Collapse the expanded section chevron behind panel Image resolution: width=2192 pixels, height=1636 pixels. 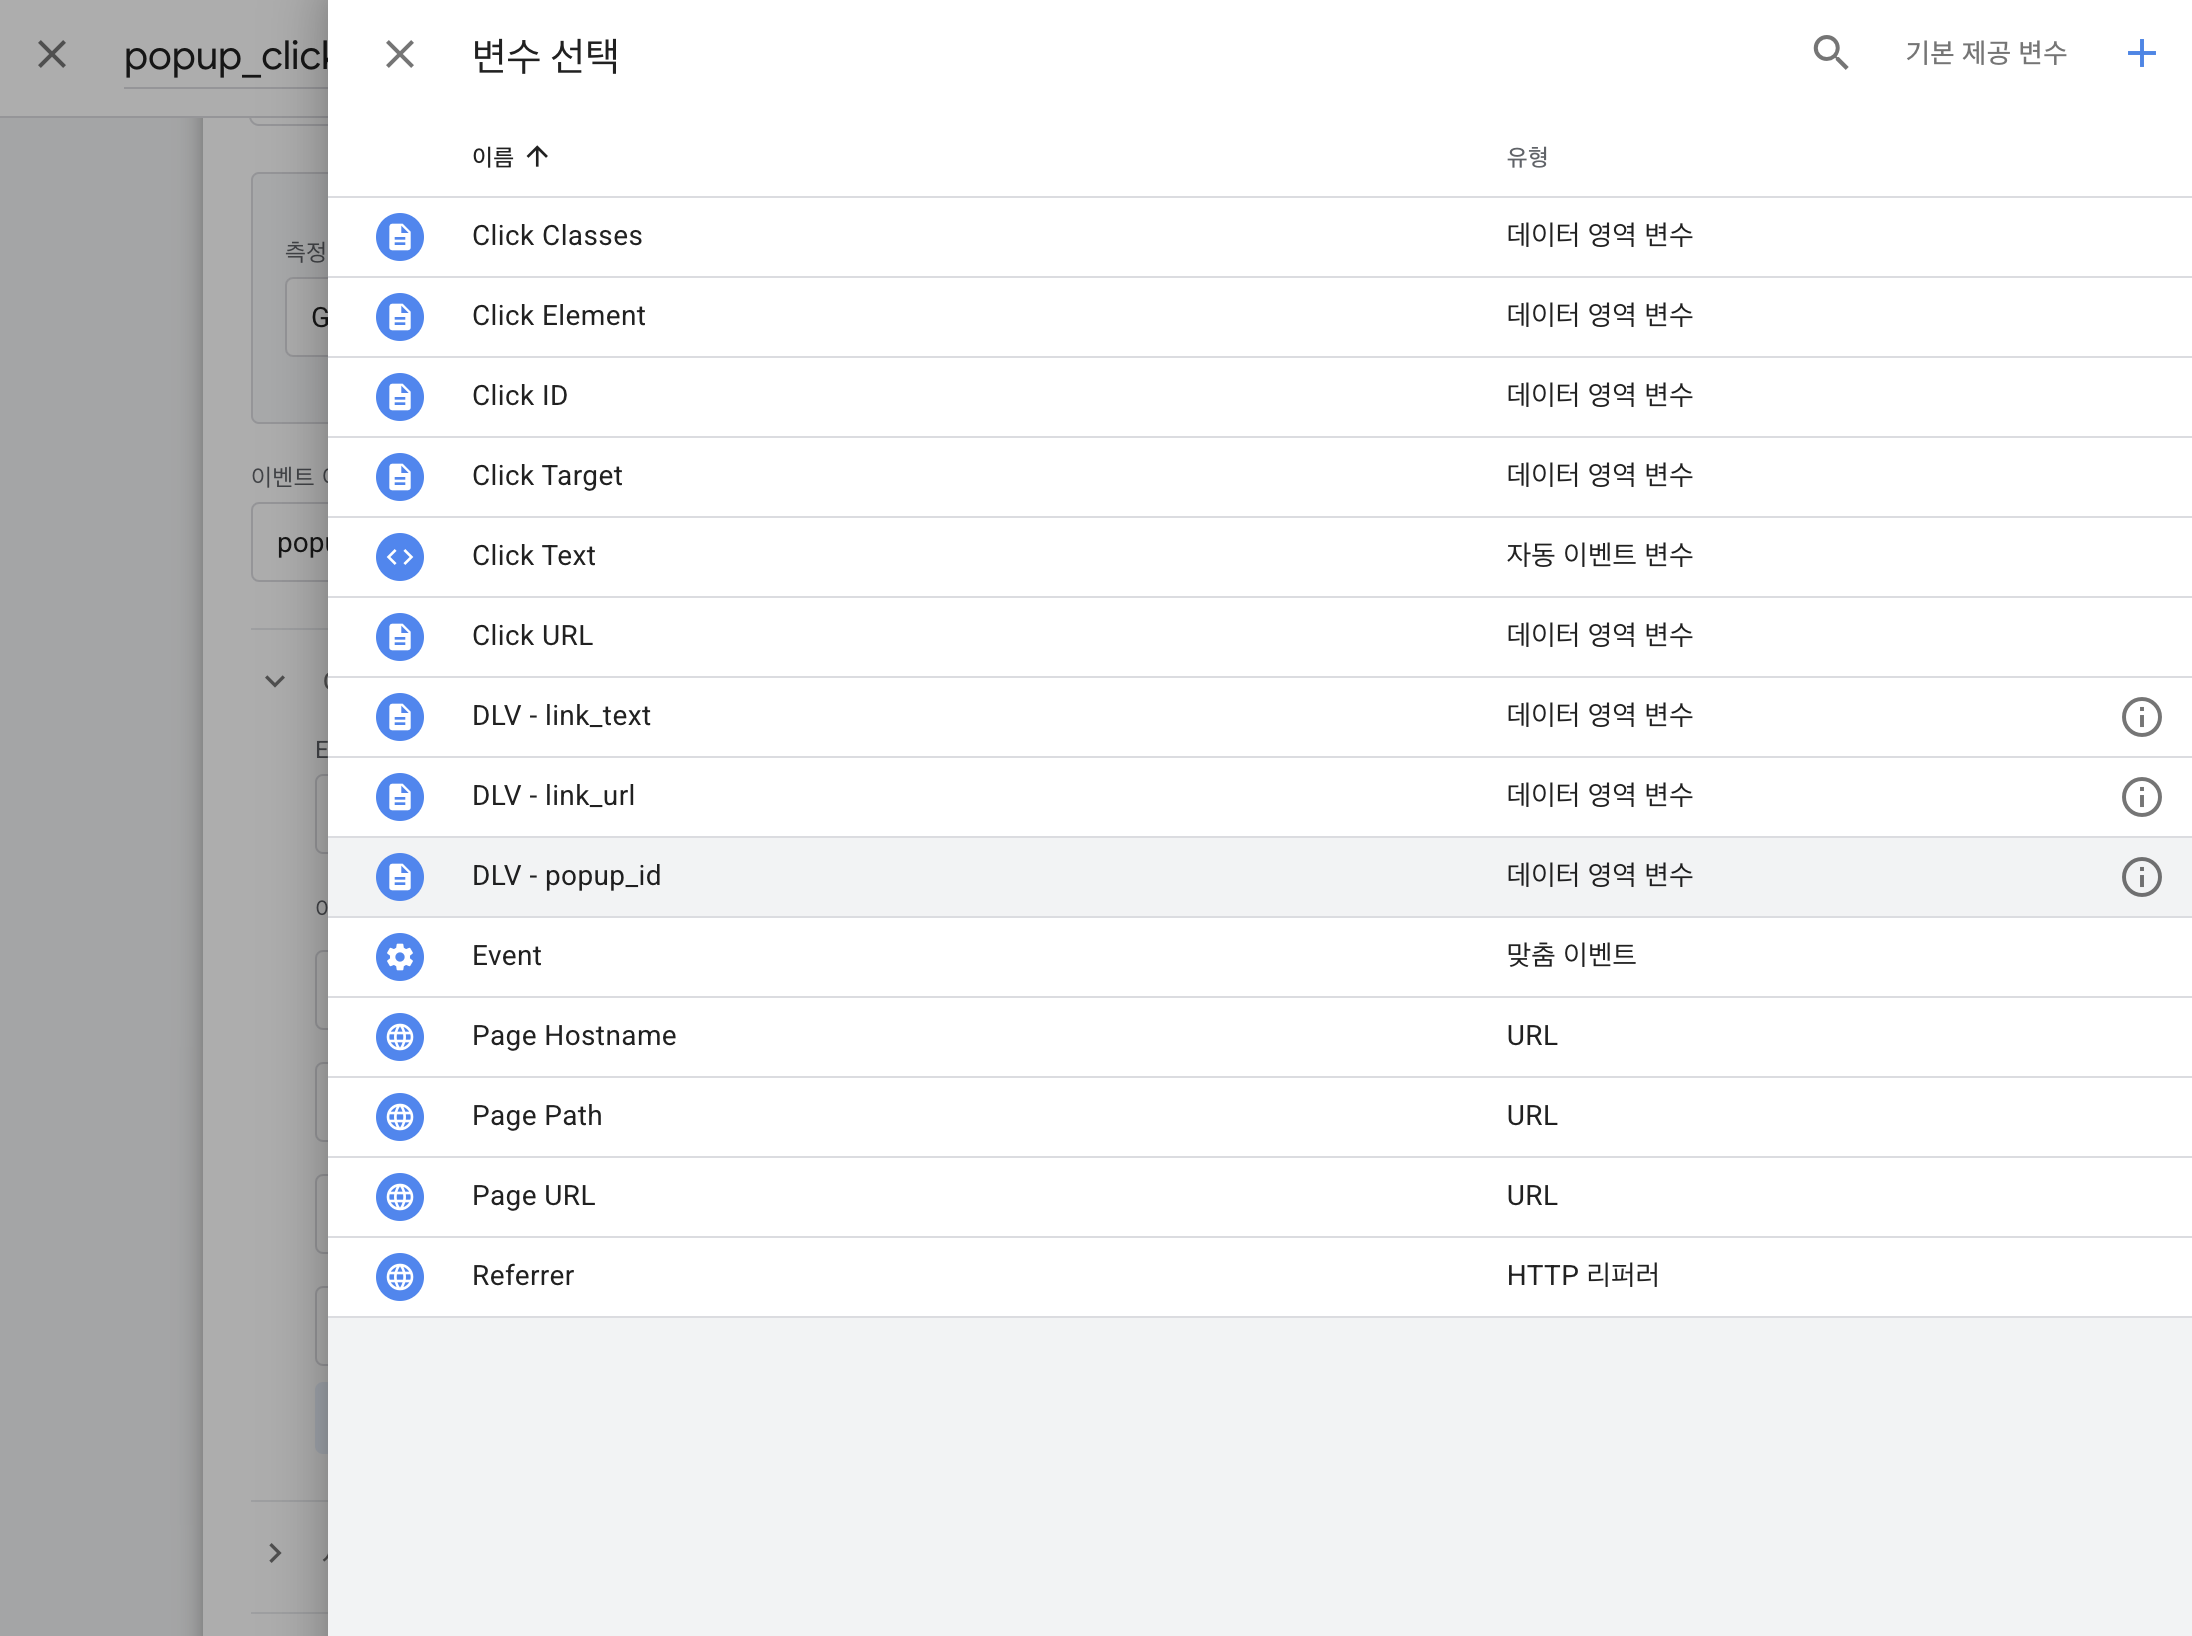pos(275,681)
